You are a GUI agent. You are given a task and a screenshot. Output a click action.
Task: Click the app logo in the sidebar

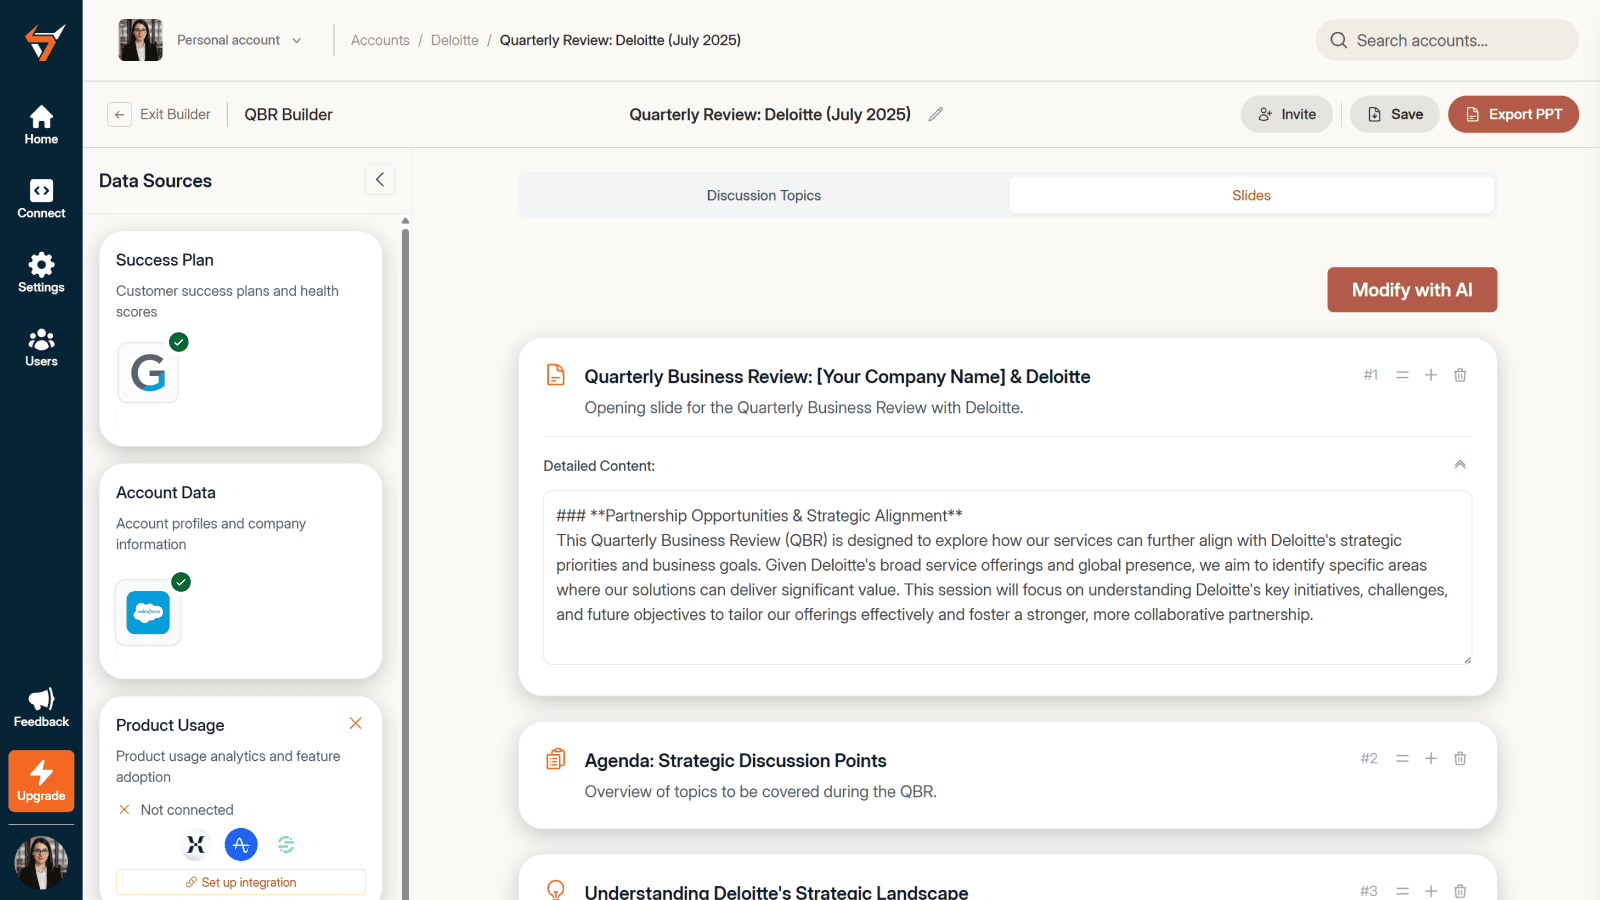pos(45,43)
